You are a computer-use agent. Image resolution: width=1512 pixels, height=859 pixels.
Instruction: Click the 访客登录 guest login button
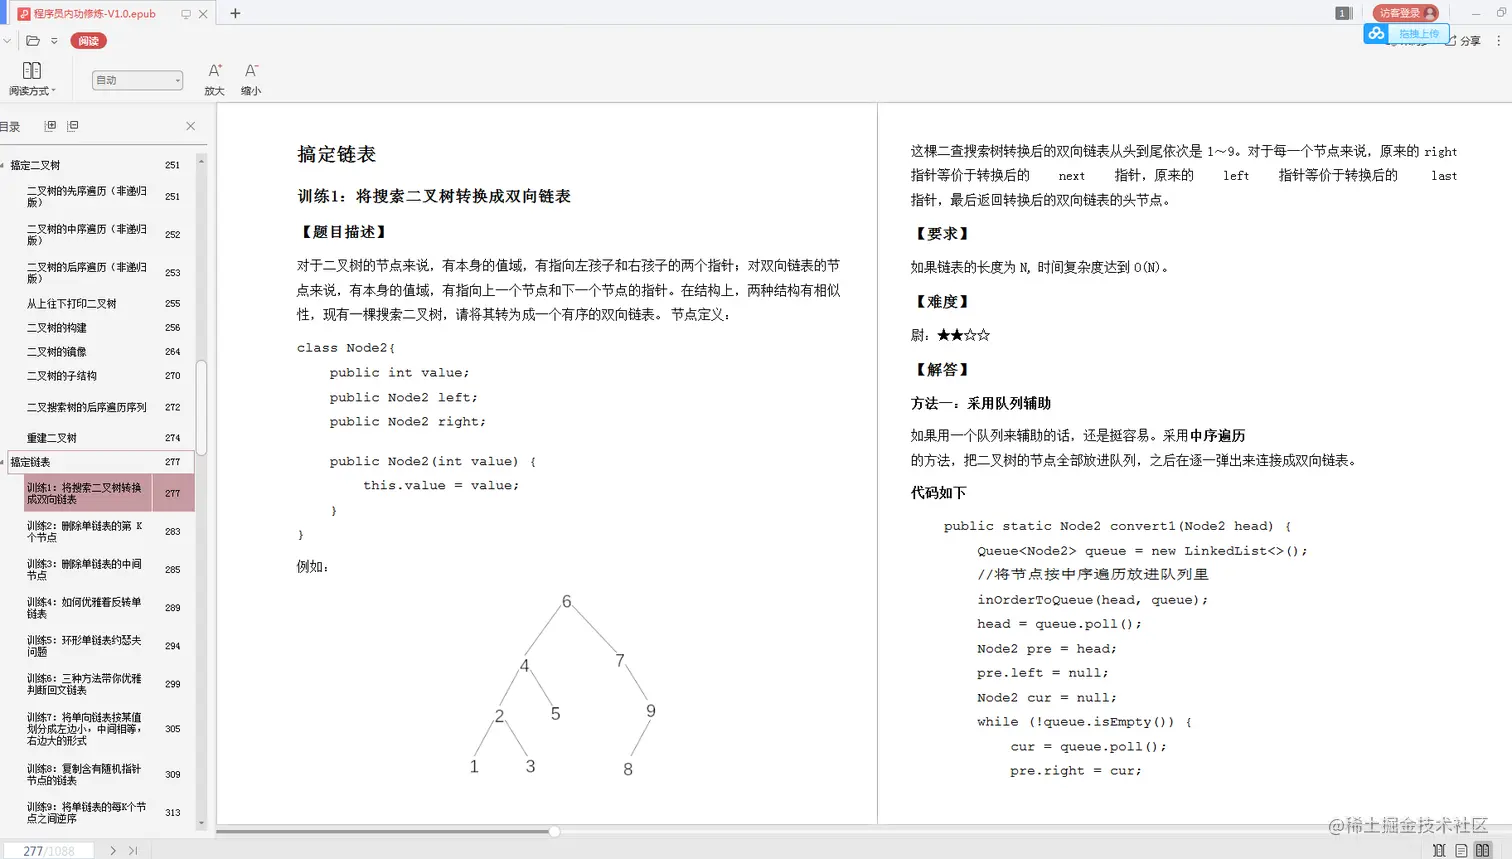tap(1405, 13)
